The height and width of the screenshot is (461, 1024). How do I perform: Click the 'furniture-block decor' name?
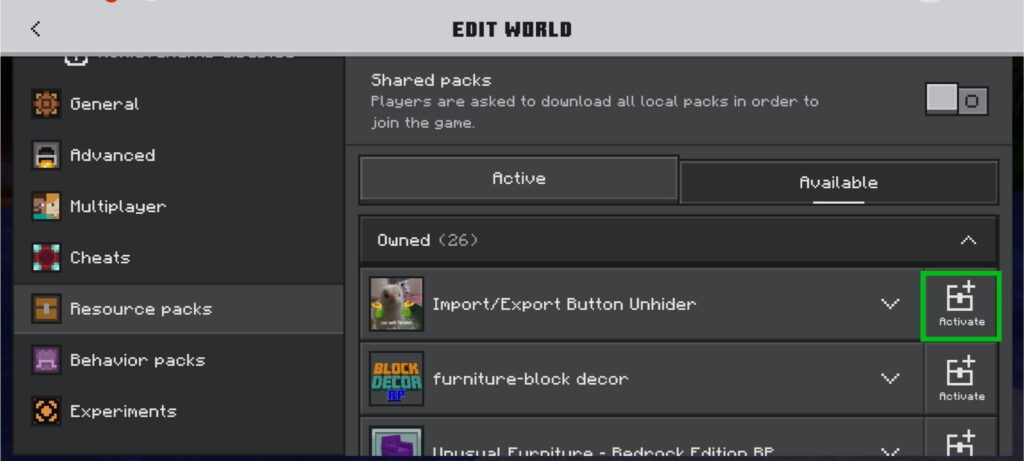tap(530, 379)
